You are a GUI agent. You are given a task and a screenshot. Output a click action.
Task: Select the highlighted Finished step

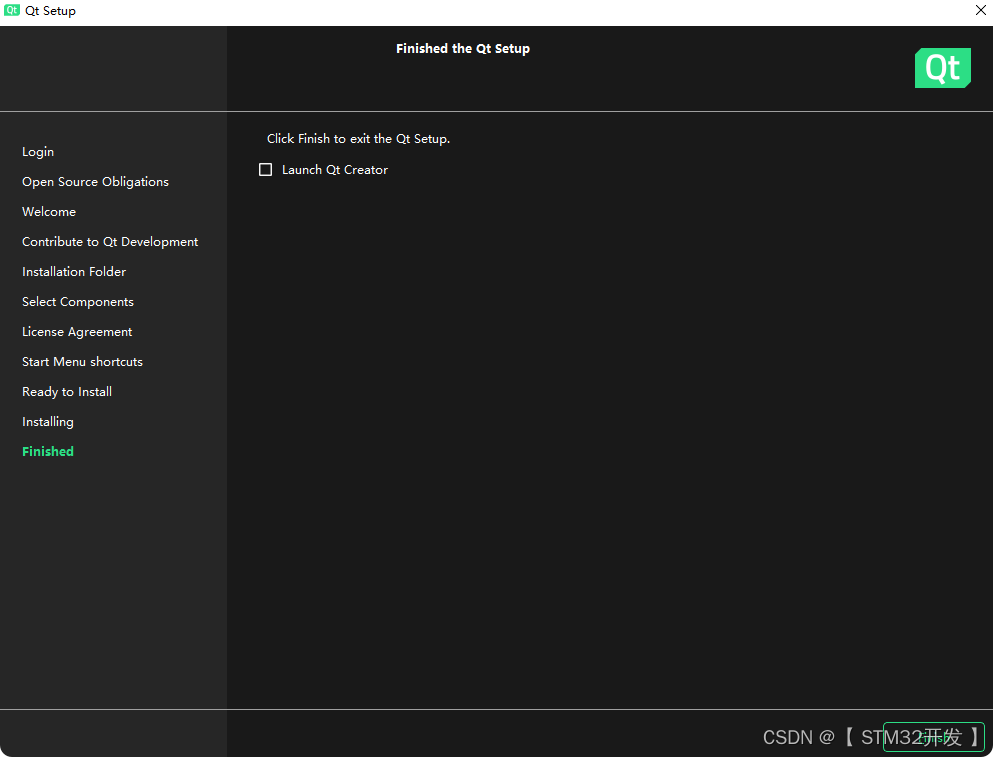[48, 452]
